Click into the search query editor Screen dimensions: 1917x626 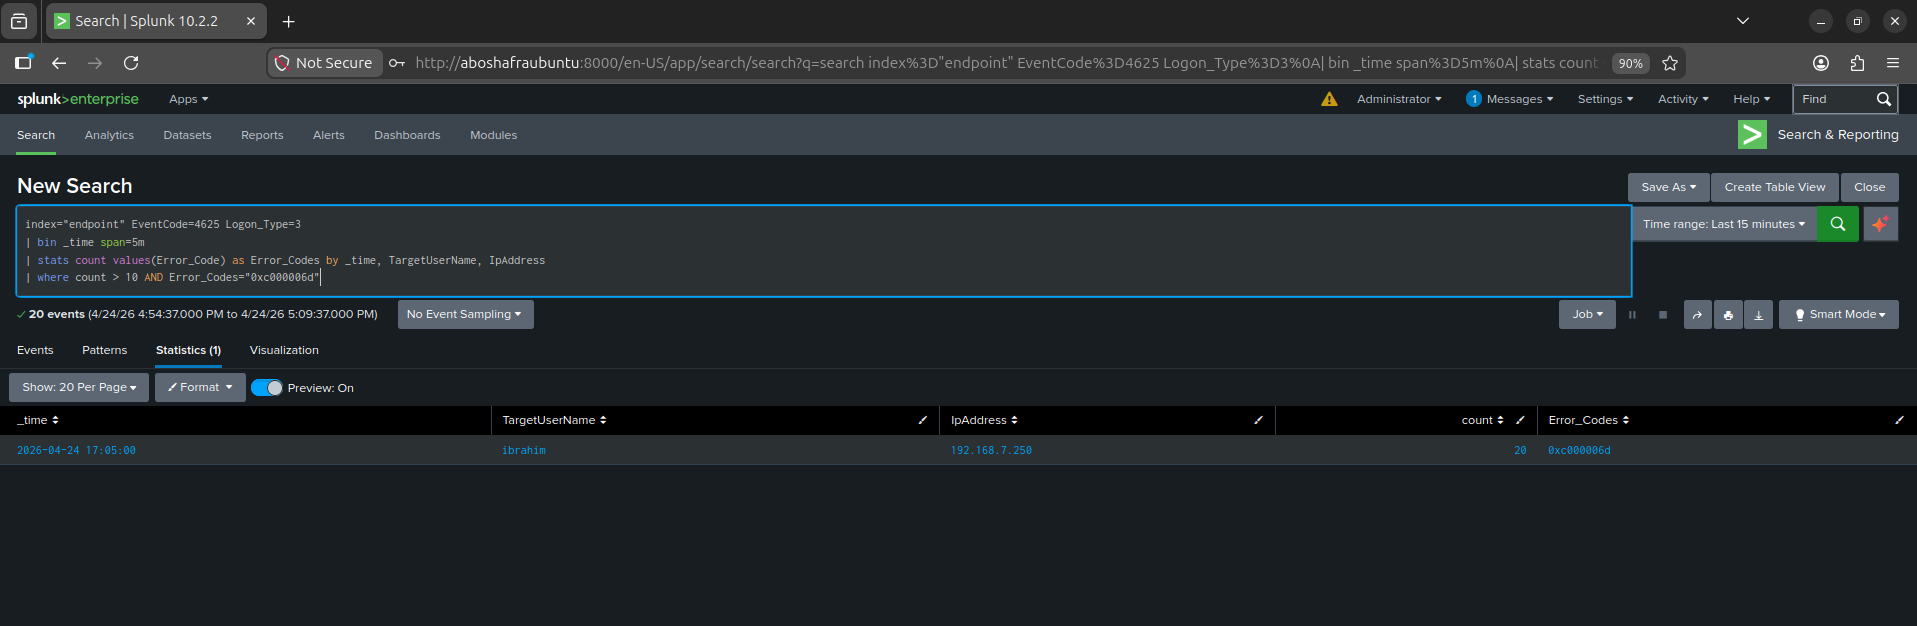(x=824, y=251)
